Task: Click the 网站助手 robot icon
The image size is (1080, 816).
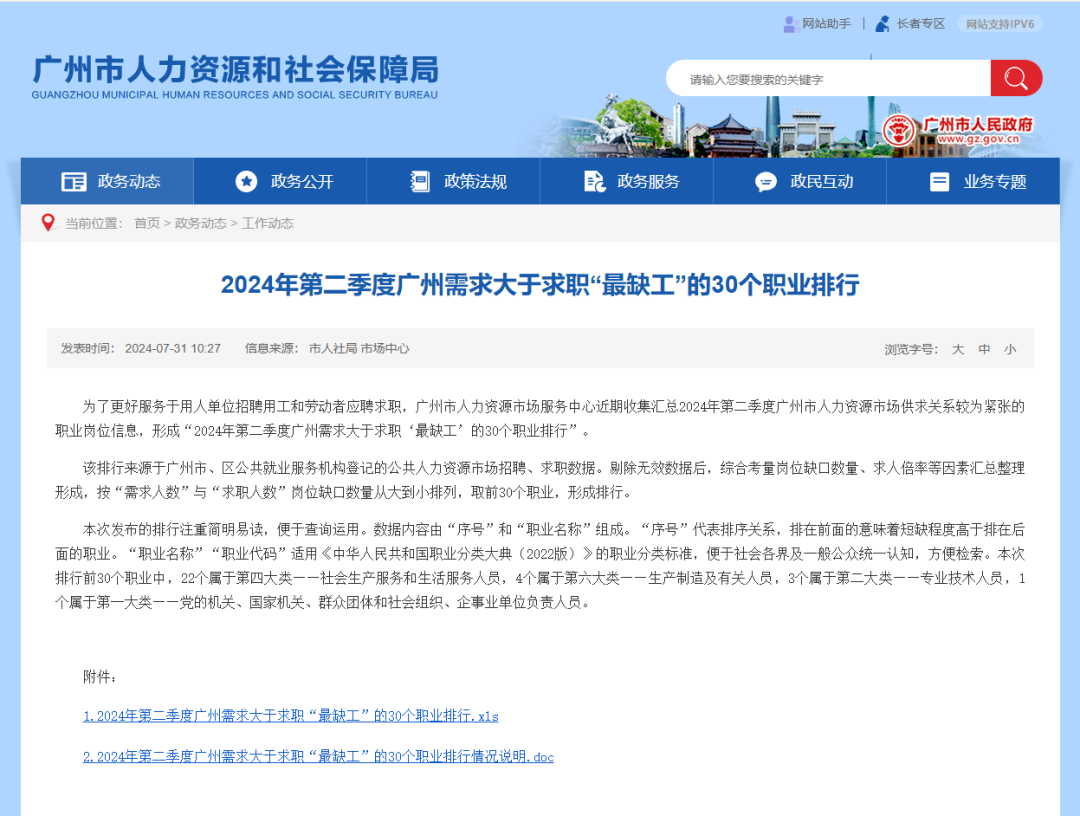Action: (x=790, y=23)
